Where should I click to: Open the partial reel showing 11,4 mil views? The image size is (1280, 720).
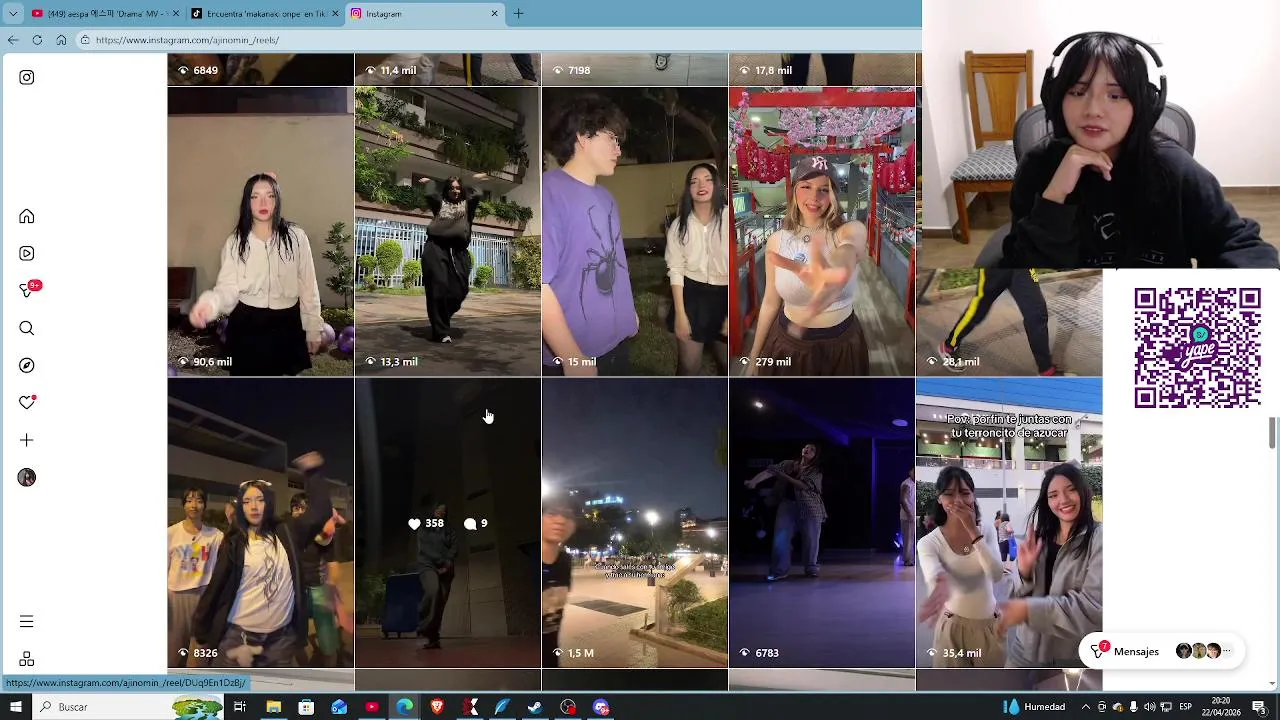tap(447, 70)
